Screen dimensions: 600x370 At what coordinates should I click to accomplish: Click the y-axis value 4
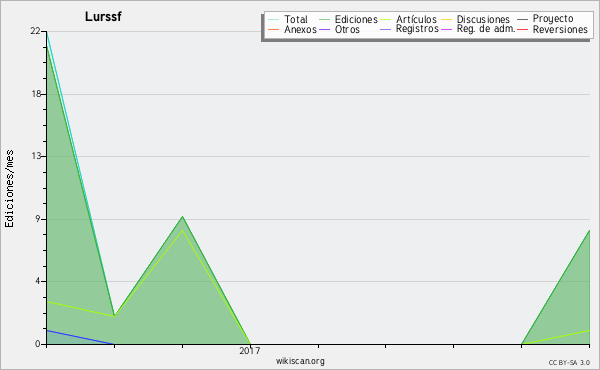coord(38,282)
